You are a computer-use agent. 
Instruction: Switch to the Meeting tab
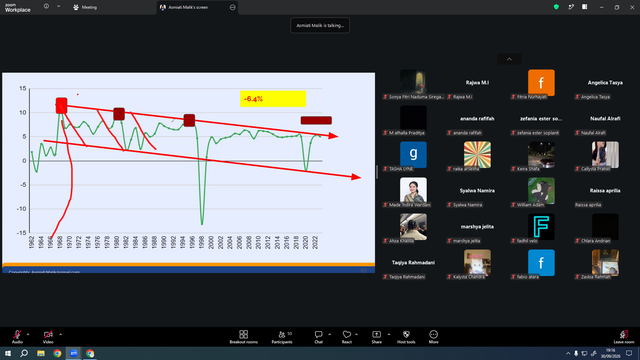pos(85,7)
